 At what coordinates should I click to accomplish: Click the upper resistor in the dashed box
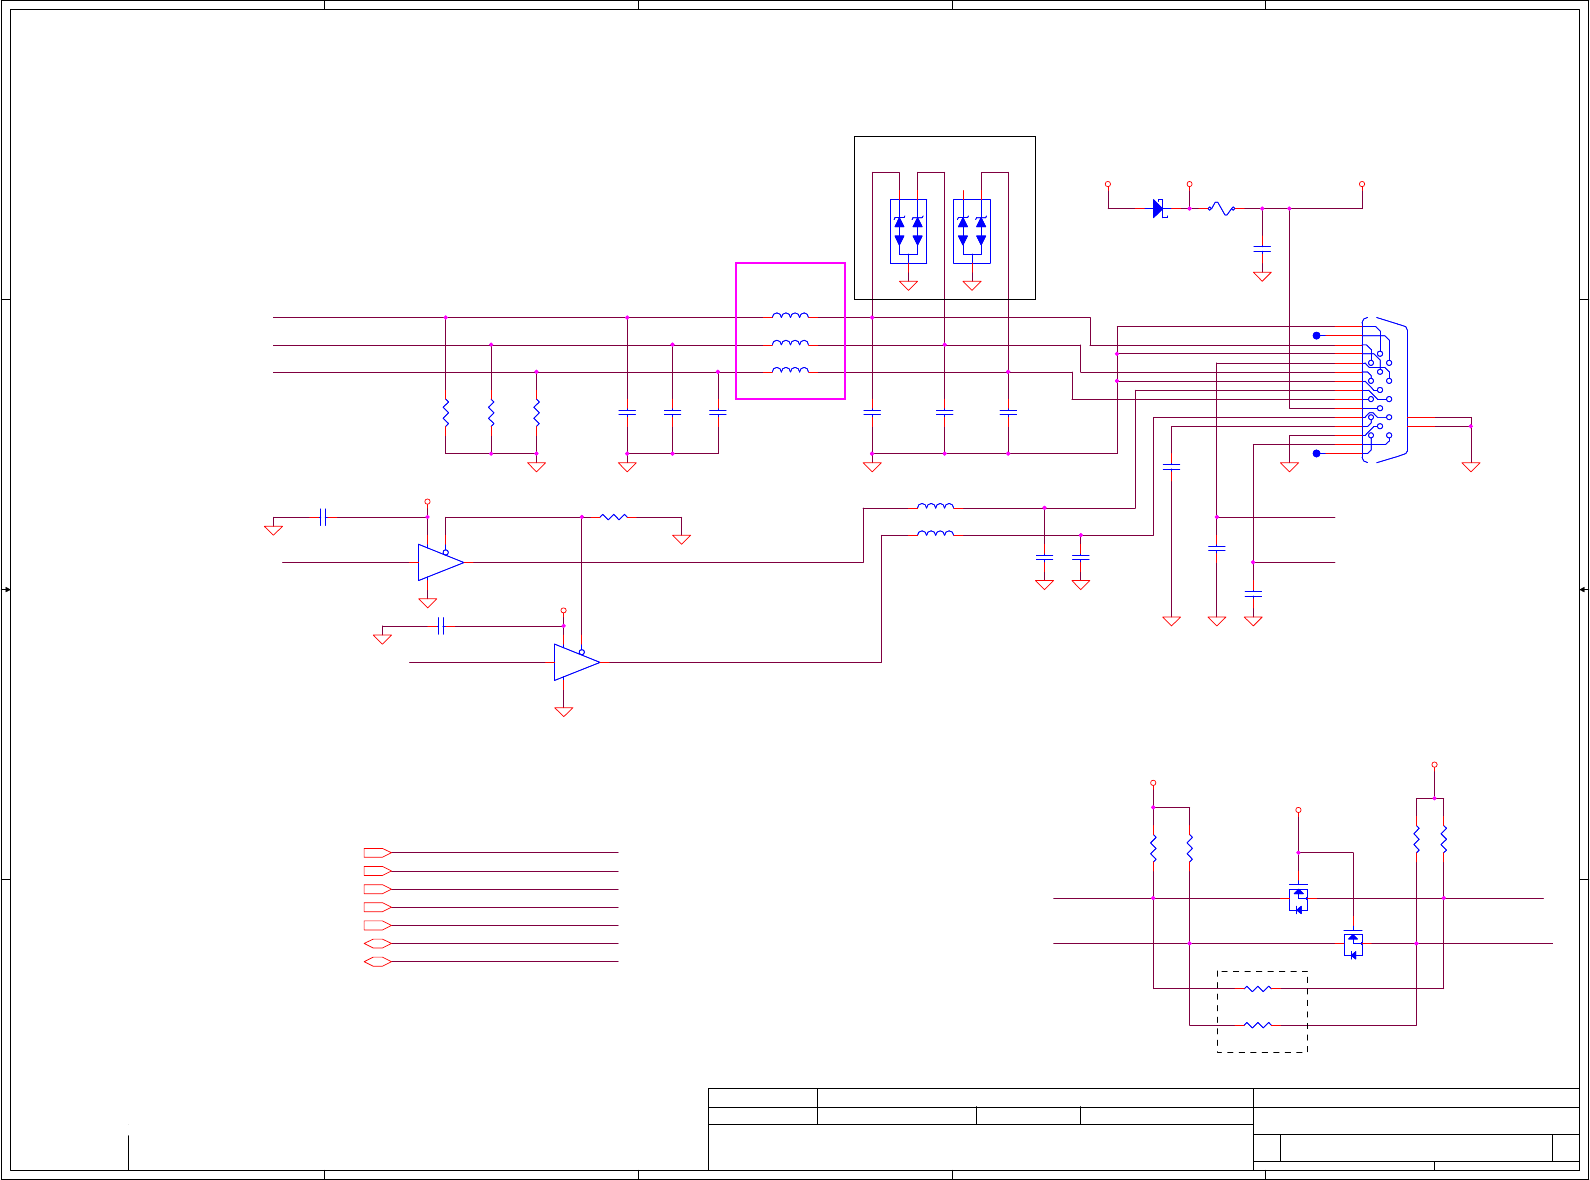point(1257,988)
